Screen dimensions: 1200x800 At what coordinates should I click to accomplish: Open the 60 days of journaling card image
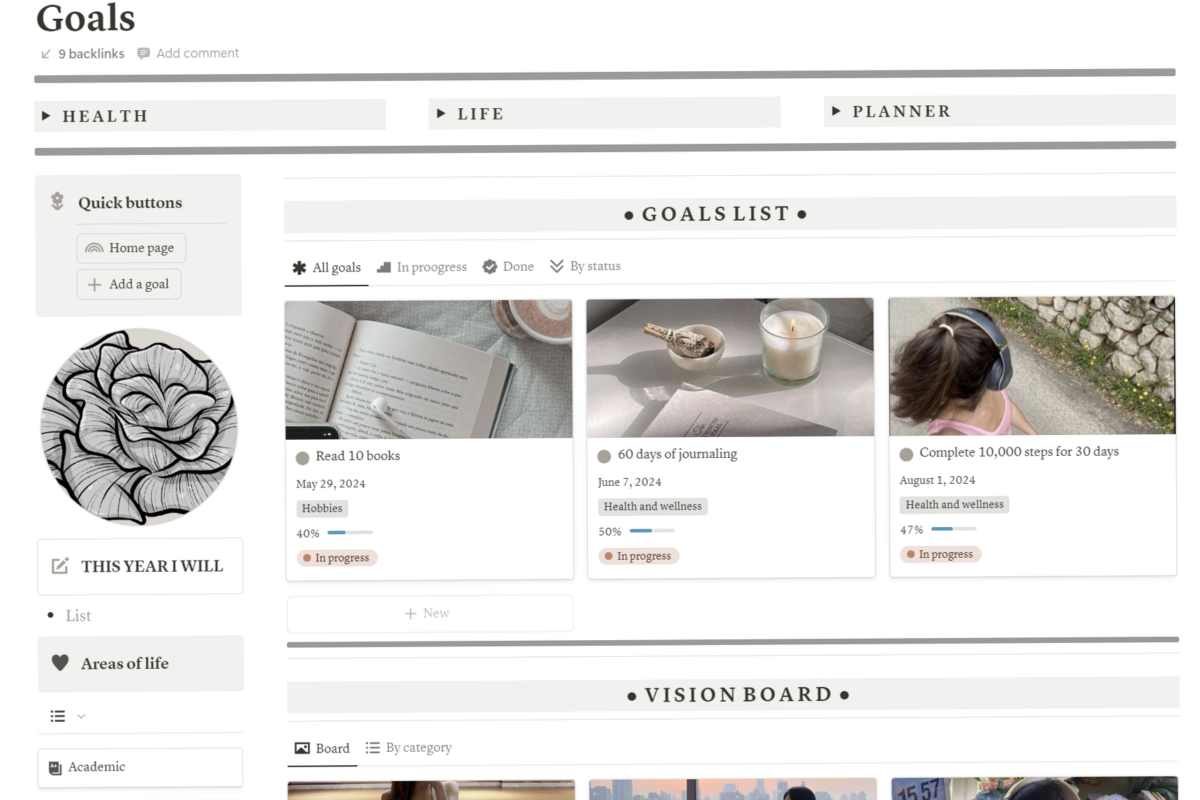730,367
